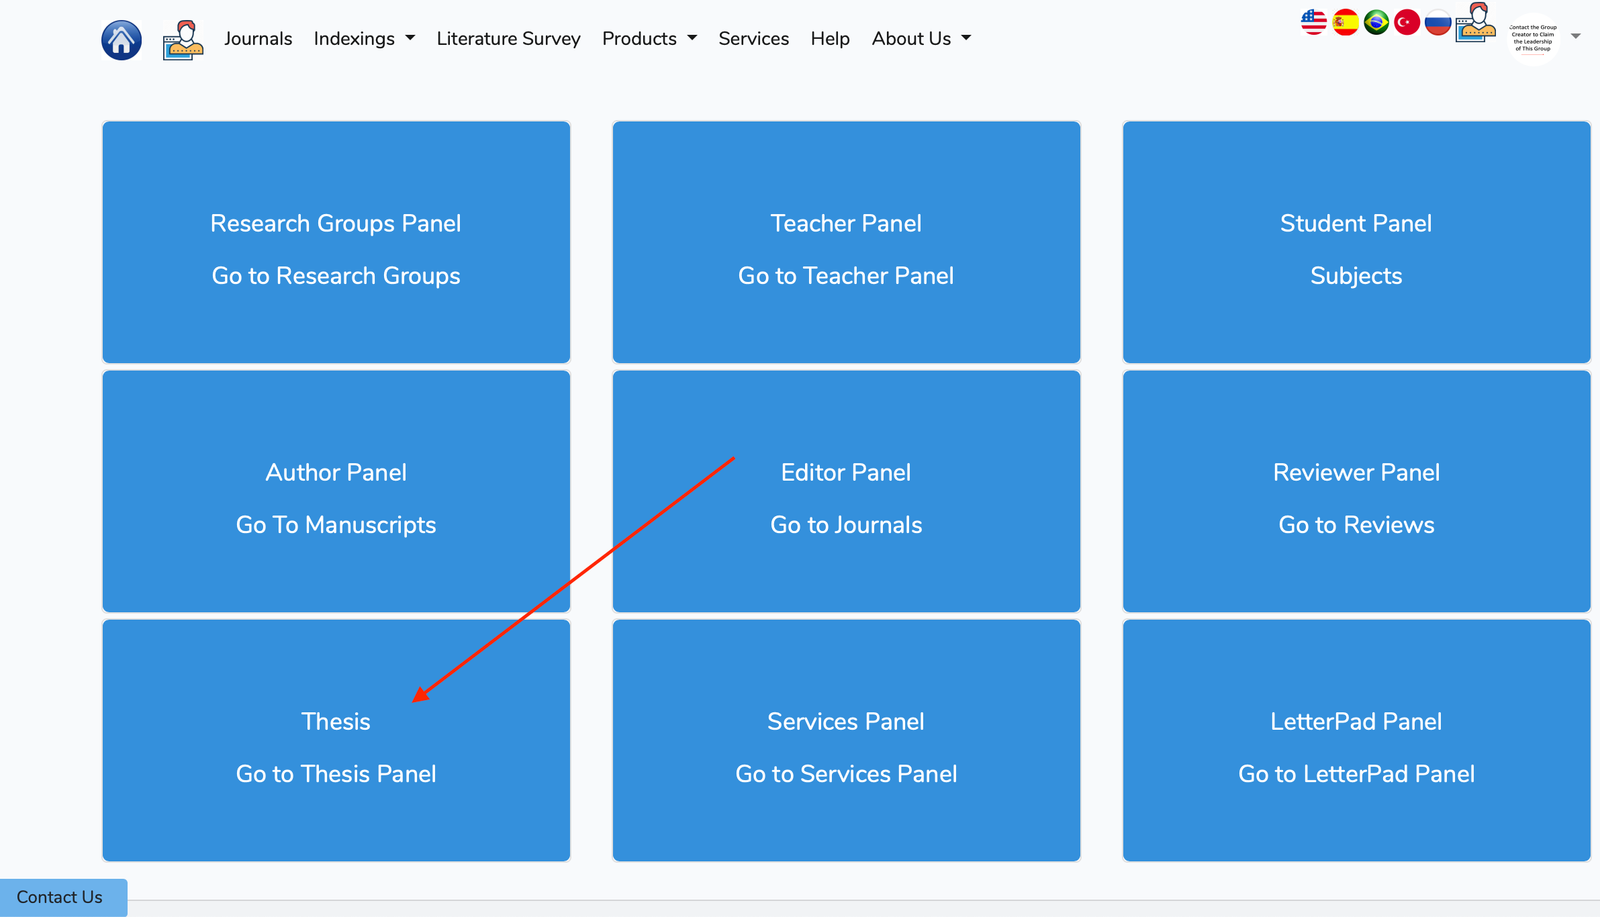Select the Spanish flag language icon
The image size is (1600, 917).
pyautogui.click(x=1345, y=22)
